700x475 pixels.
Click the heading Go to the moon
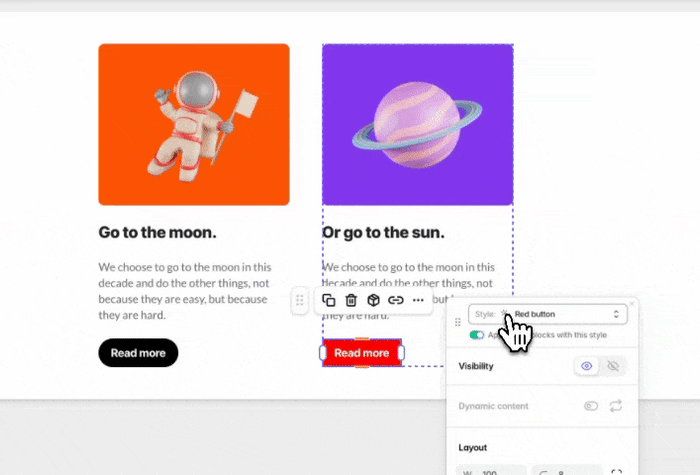(x=157, y=233)
